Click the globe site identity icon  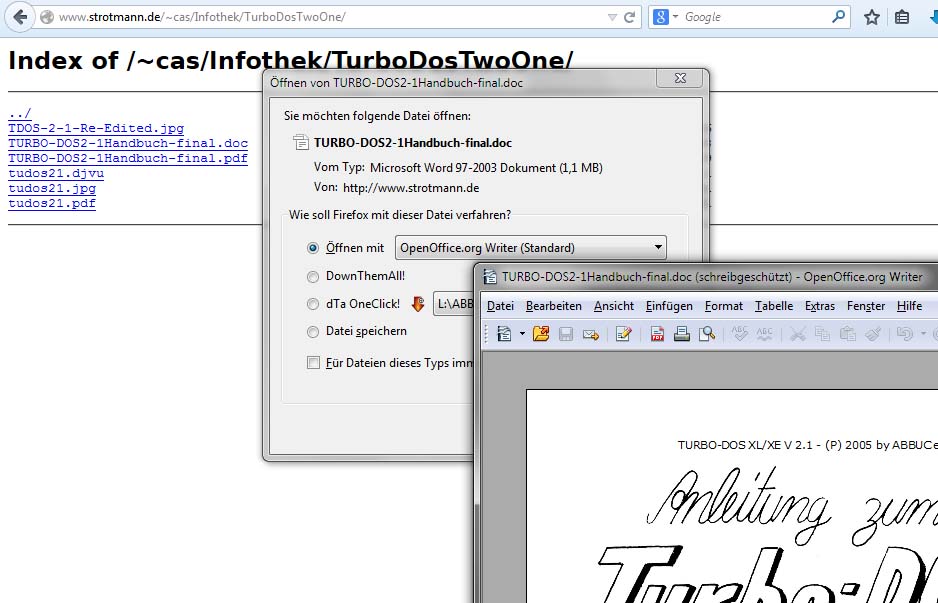[47, 17]
